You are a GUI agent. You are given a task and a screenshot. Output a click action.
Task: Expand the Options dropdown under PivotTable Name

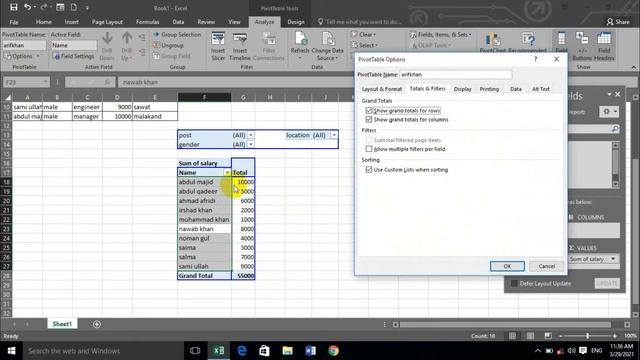[22, 56]
